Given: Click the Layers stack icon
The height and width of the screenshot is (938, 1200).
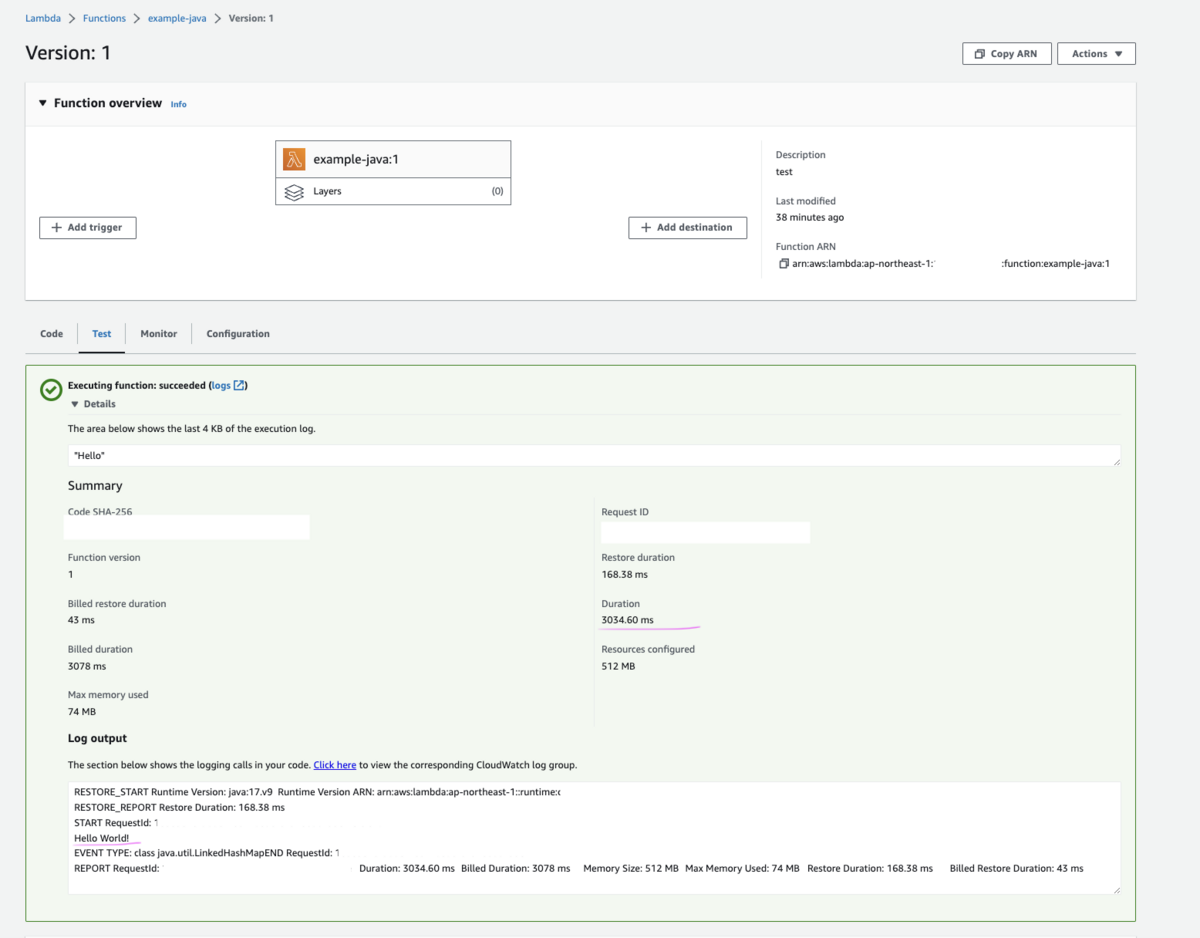Looking at the screenshot, I should (294, 192).
